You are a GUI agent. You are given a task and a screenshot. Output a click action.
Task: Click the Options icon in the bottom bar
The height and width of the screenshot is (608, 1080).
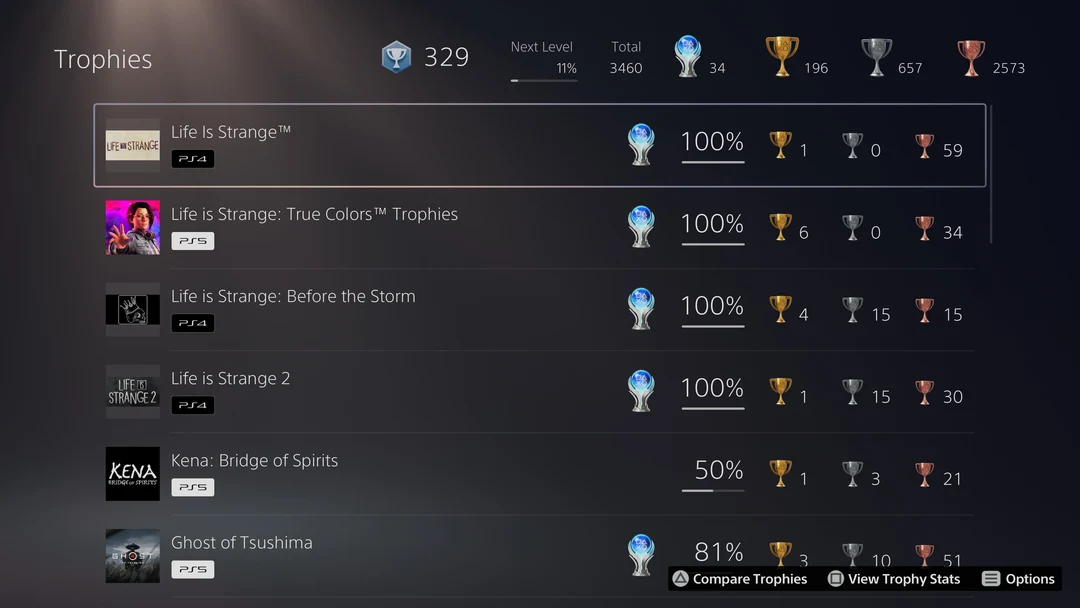[991, 579]
